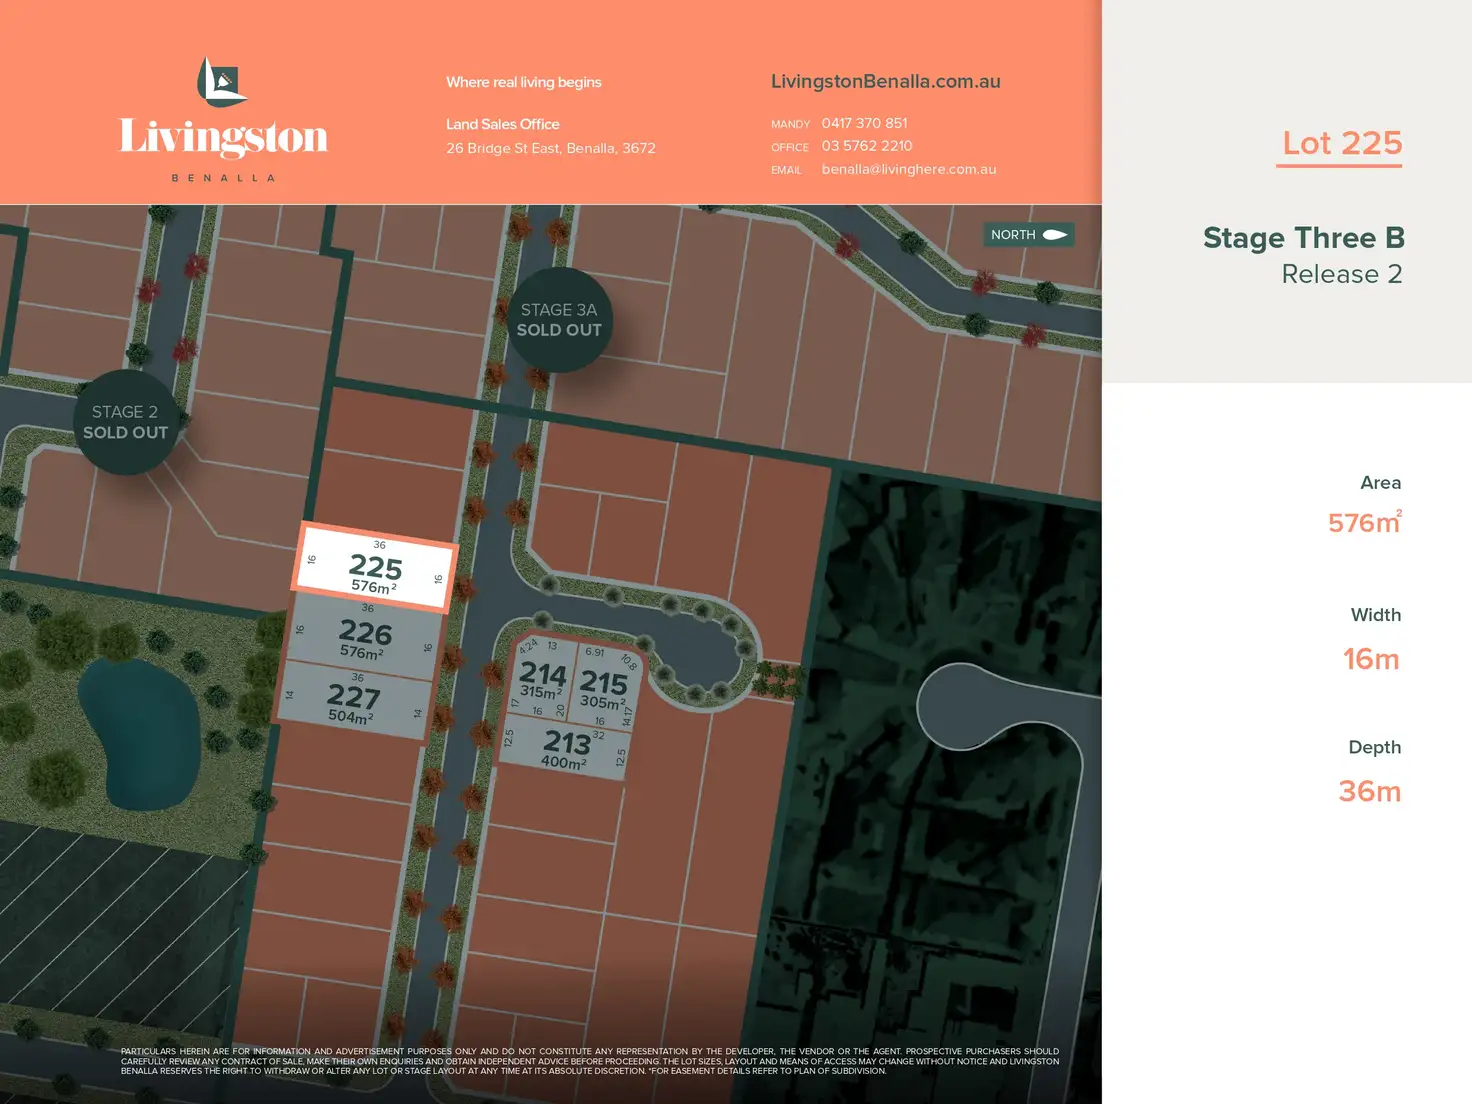
Task: Click the office phone number 03 5762 2210
Action: click(866, 146)
